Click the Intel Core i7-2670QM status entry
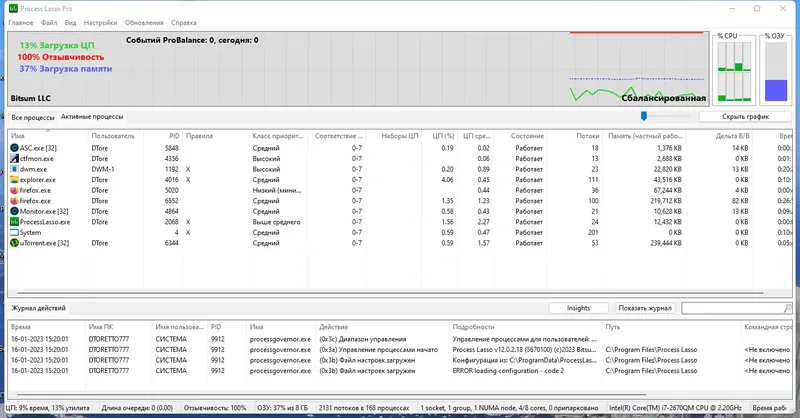 675,408
